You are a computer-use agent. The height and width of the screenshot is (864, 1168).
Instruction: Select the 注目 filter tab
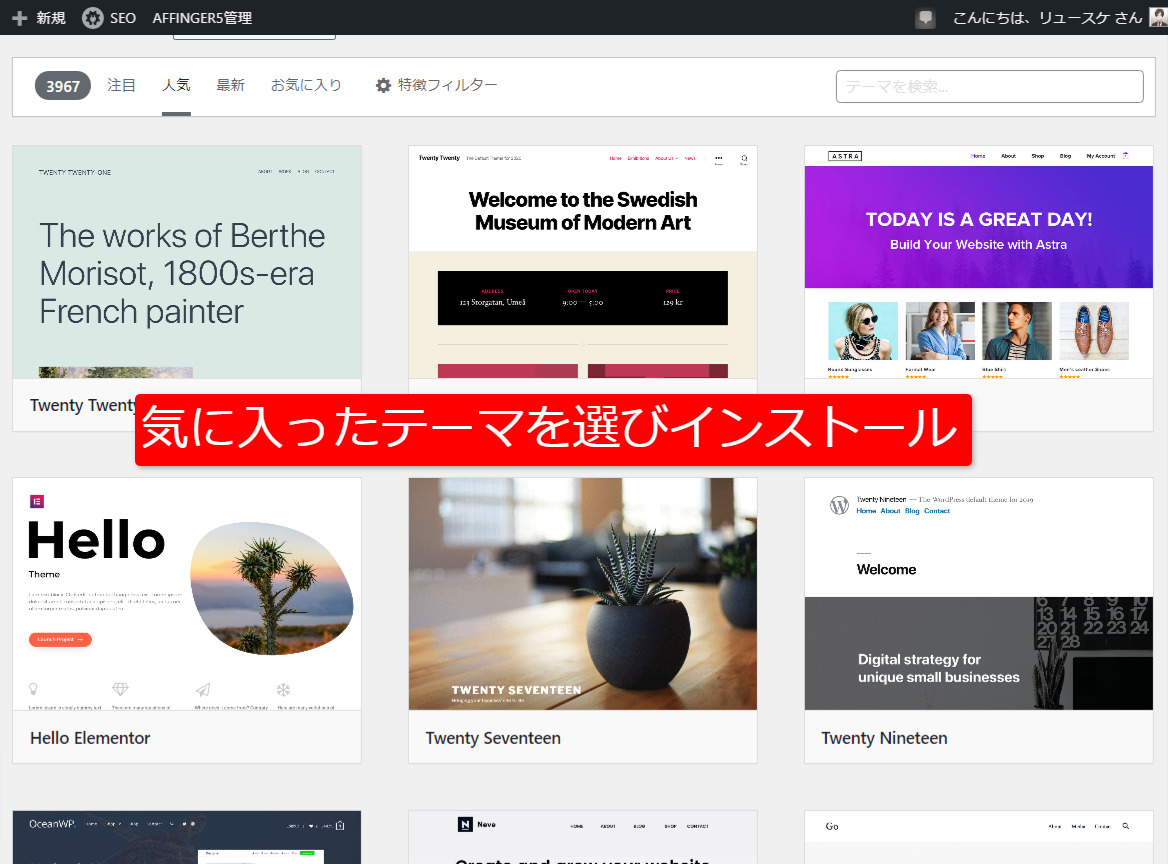tap(121, 85)
